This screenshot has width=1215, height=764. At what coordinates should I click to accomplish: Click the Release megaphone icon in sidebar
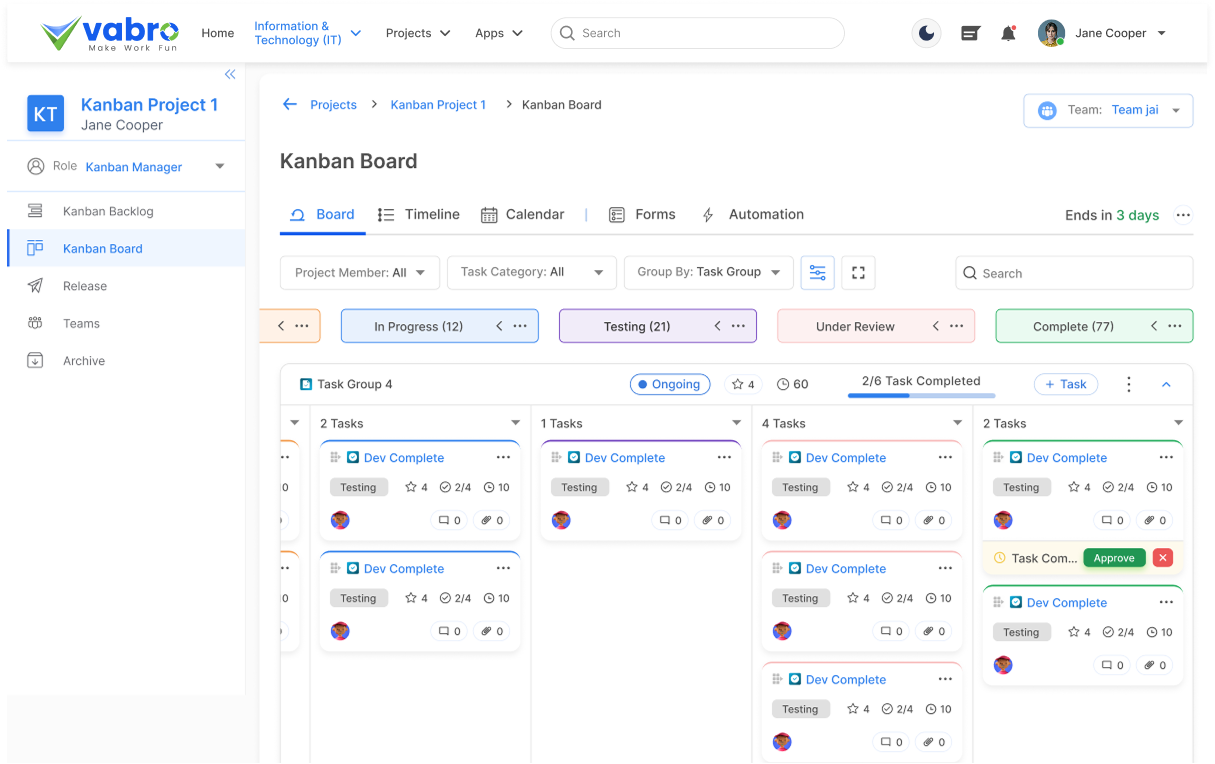pyautogui.click(x=34, y=286)
